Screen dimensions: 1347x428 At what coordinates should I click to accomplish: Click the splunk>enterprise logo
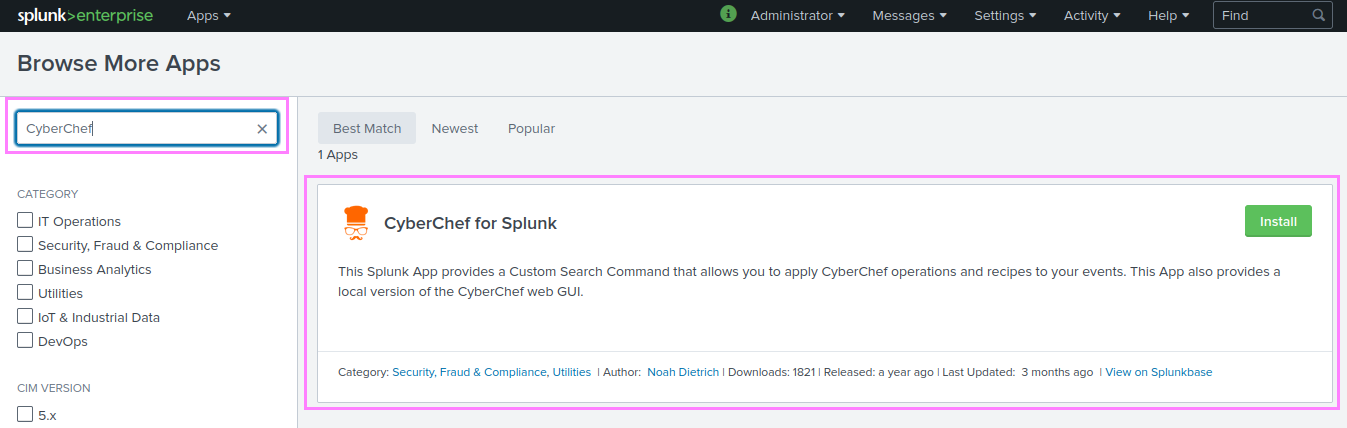pos(87,16)
